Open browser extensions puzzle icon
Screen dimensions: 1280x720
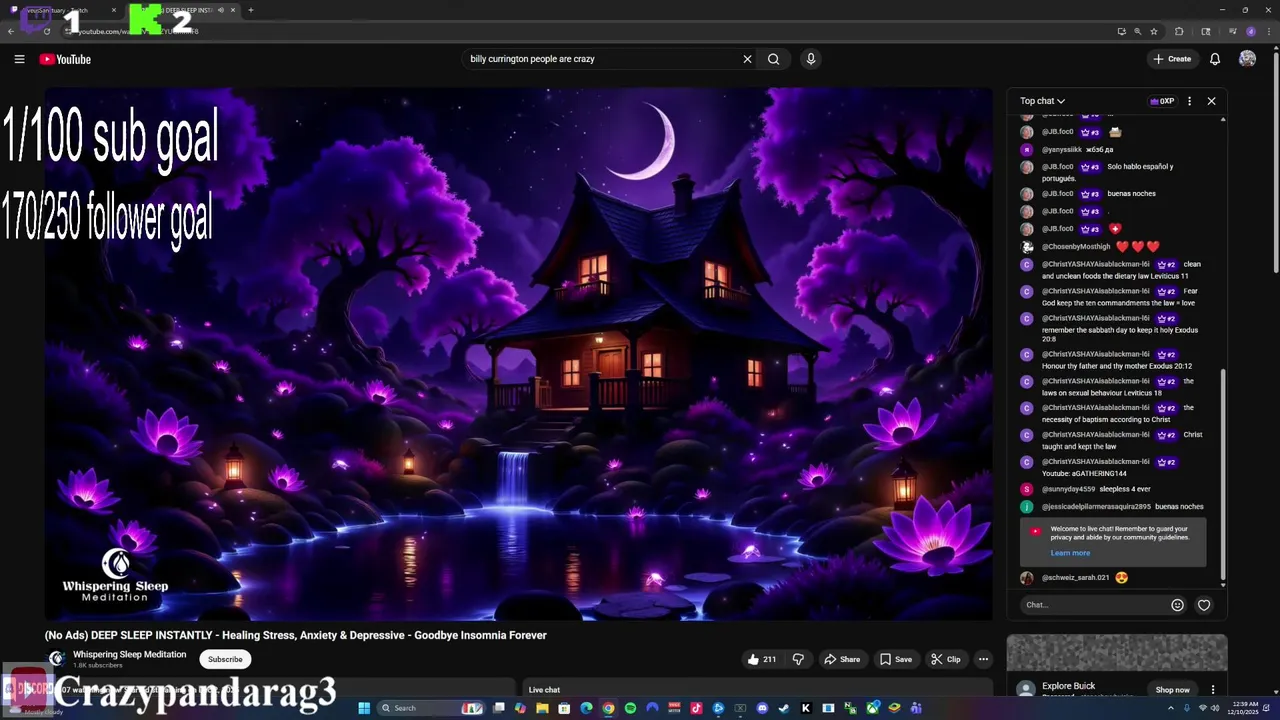(x=1179, y=31)
